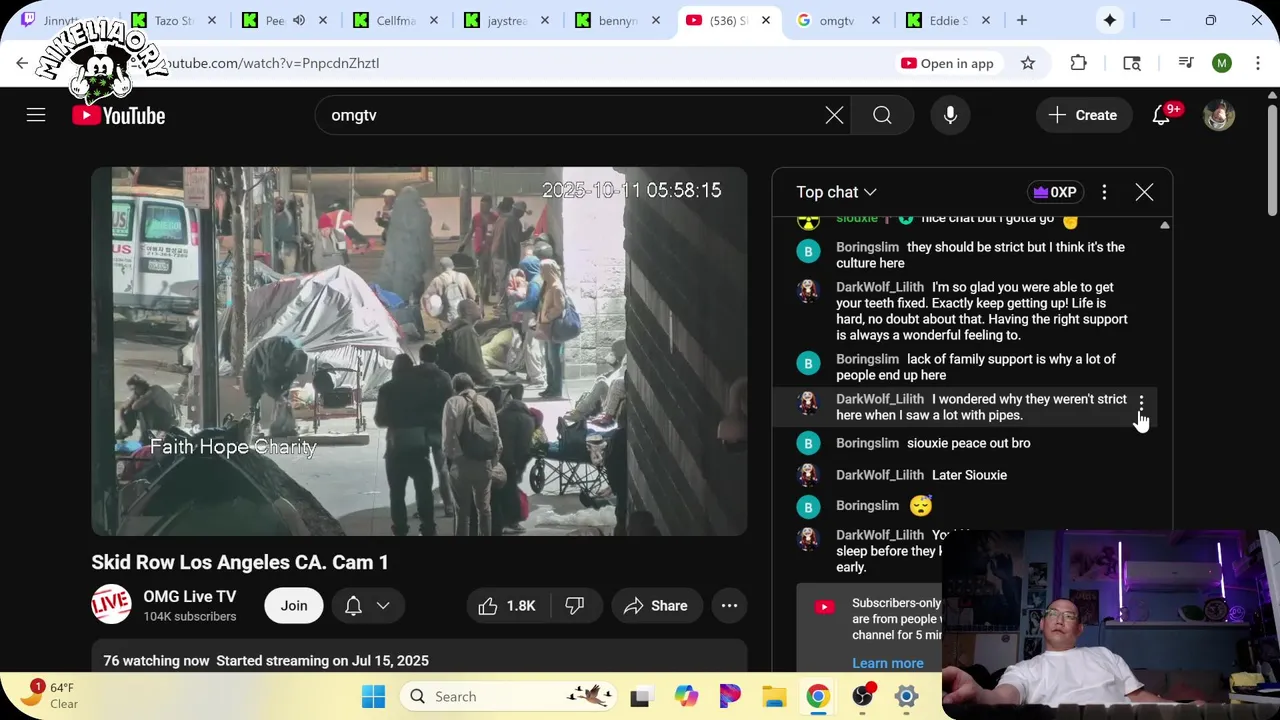This screenshot has width=1280, height=720.
Task: Open the video in the app
Action: pyautogui.click(x=947, y=63)
